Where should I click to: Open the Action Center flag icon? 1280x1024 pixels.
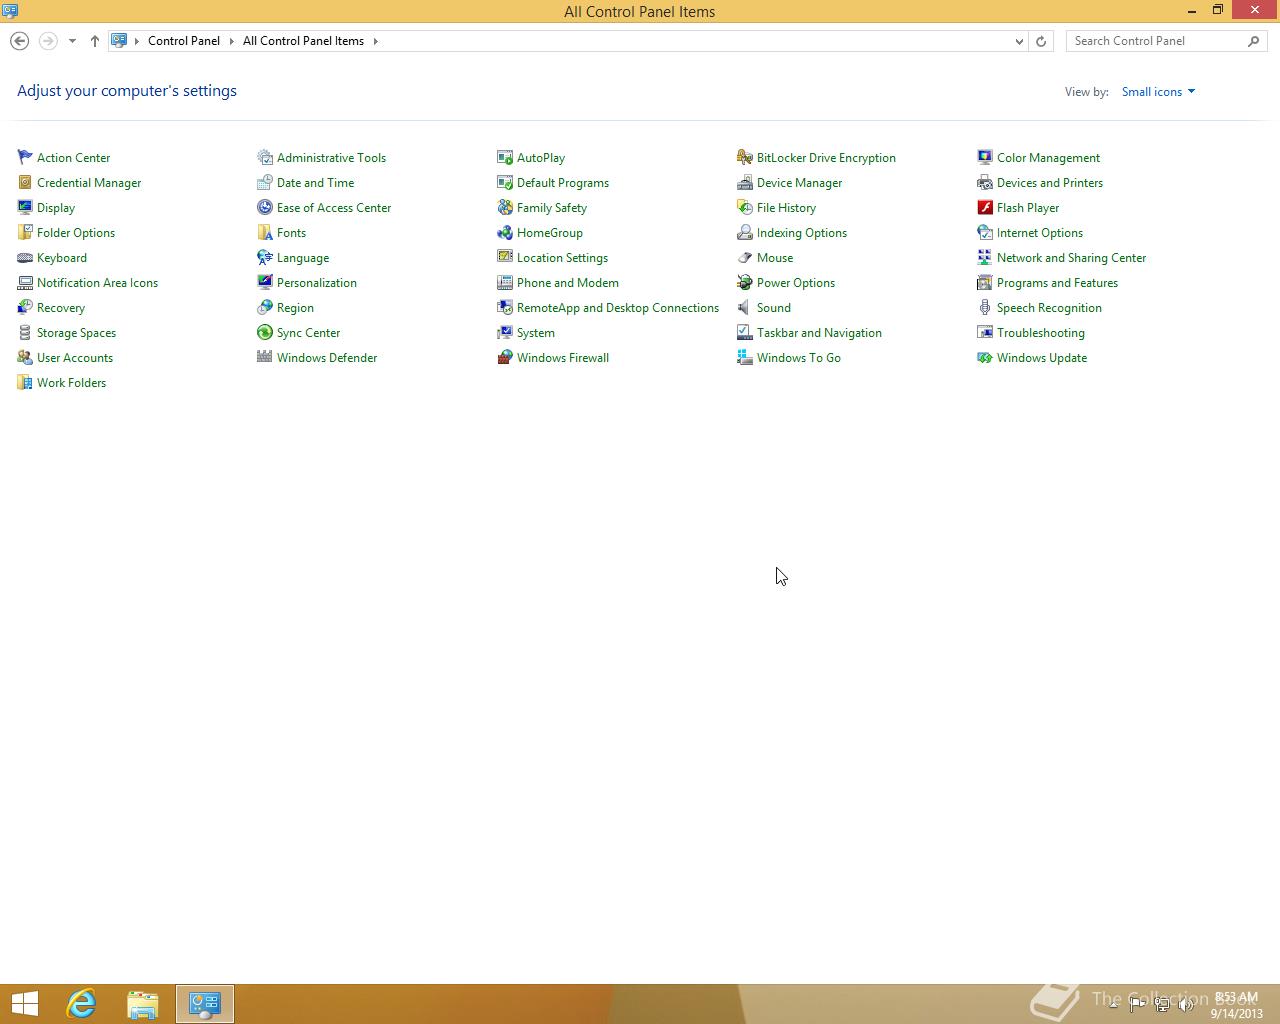25,157
